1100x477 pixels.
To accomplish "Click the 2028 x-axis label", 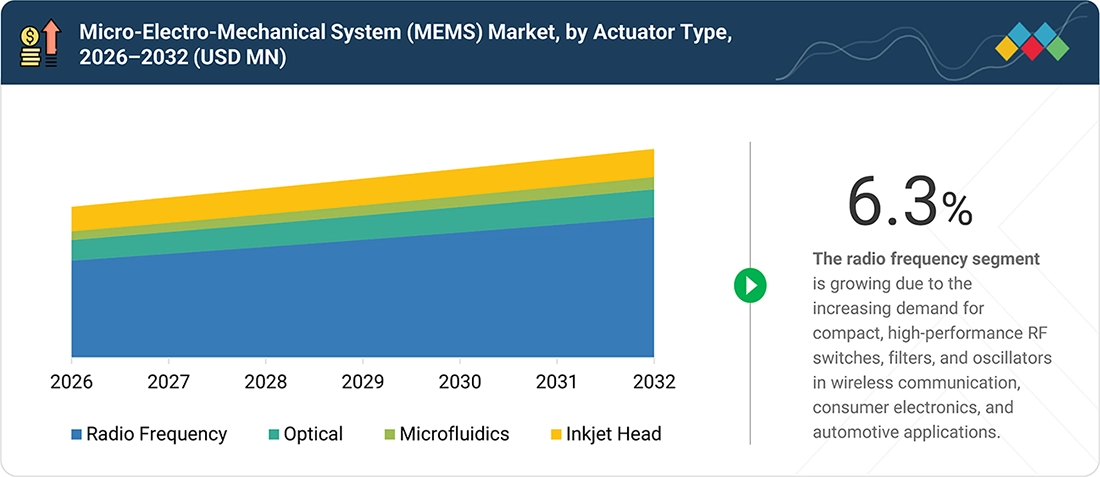I will [266, 383].
